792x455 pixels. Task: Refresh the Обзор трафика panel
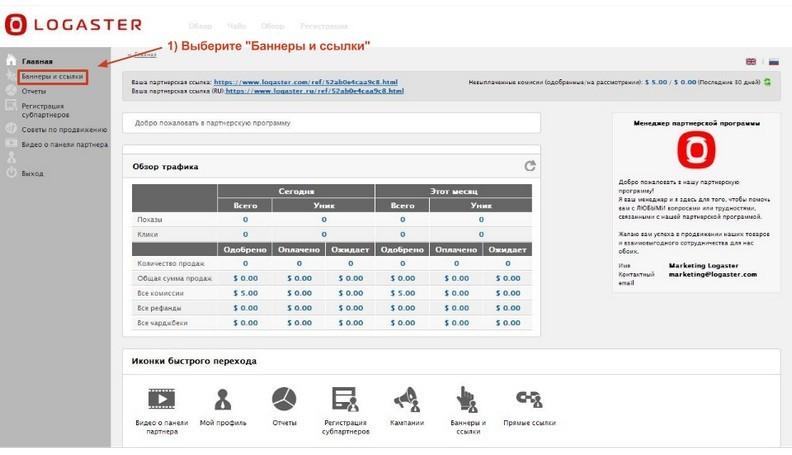click(529, 166)
